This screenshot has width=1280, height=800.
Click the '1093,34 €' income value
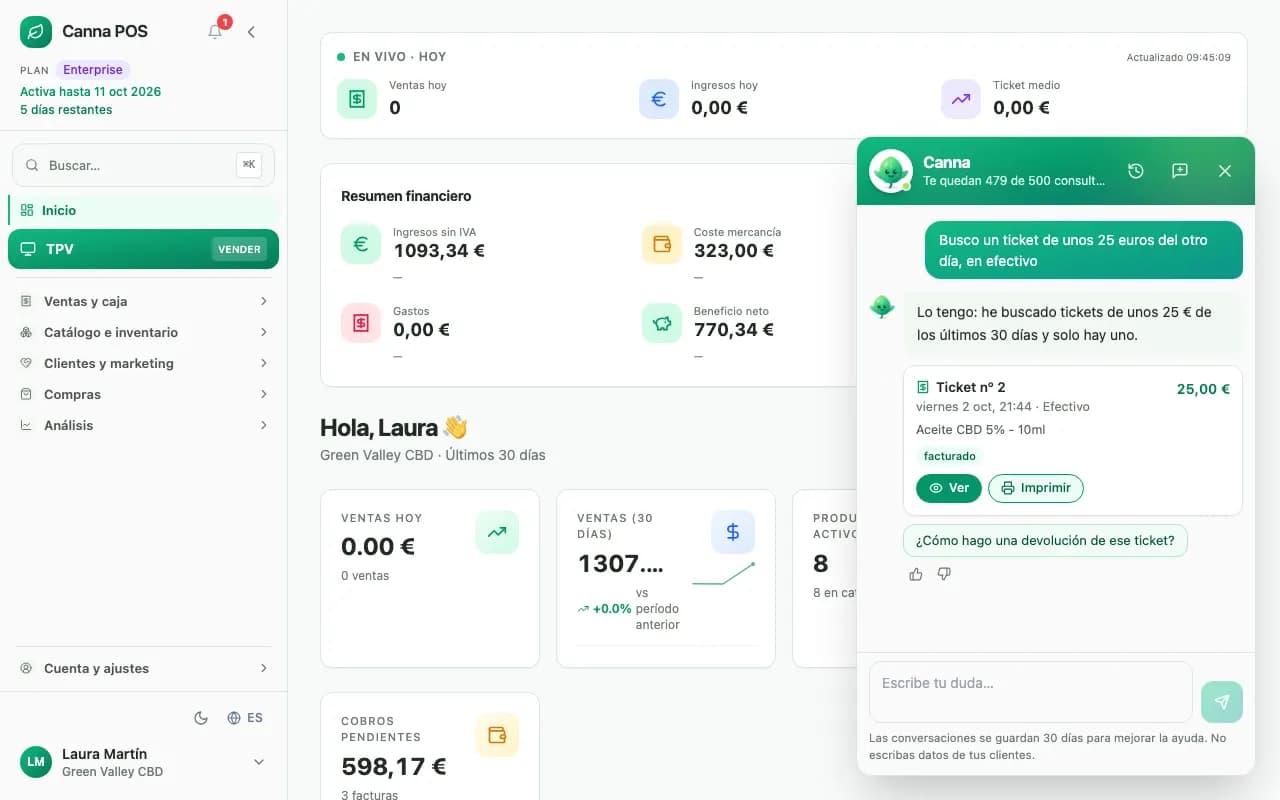click(x=439, y=251)
